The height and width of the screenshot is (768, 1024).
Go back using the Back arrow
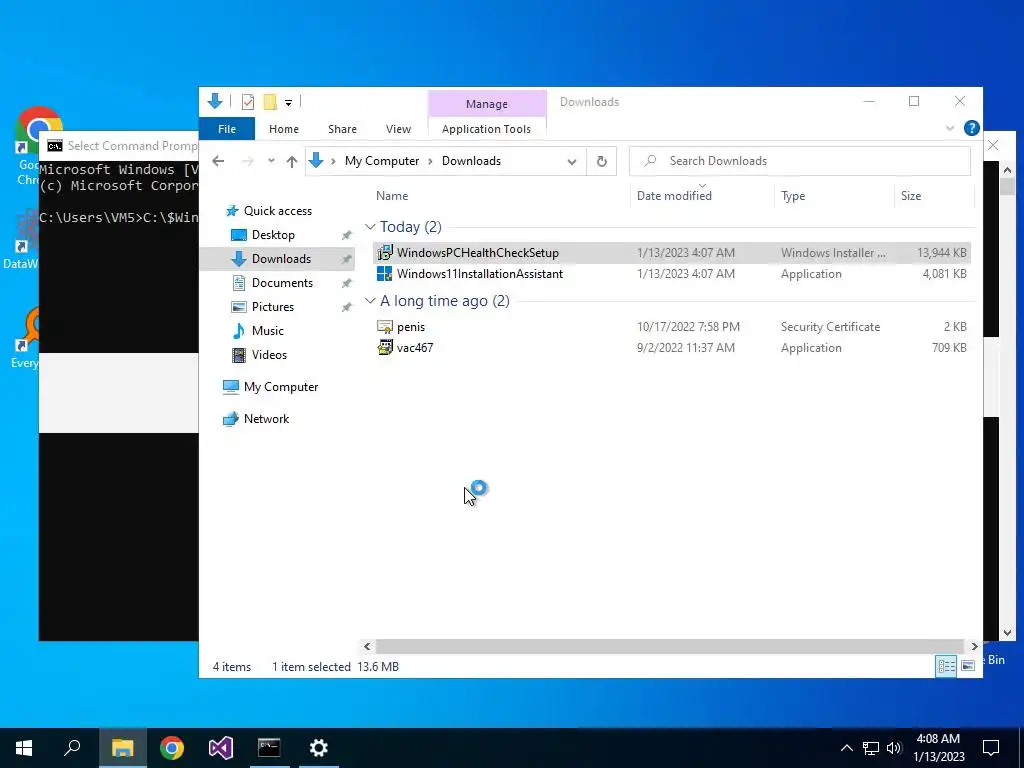tap(218, 161)
